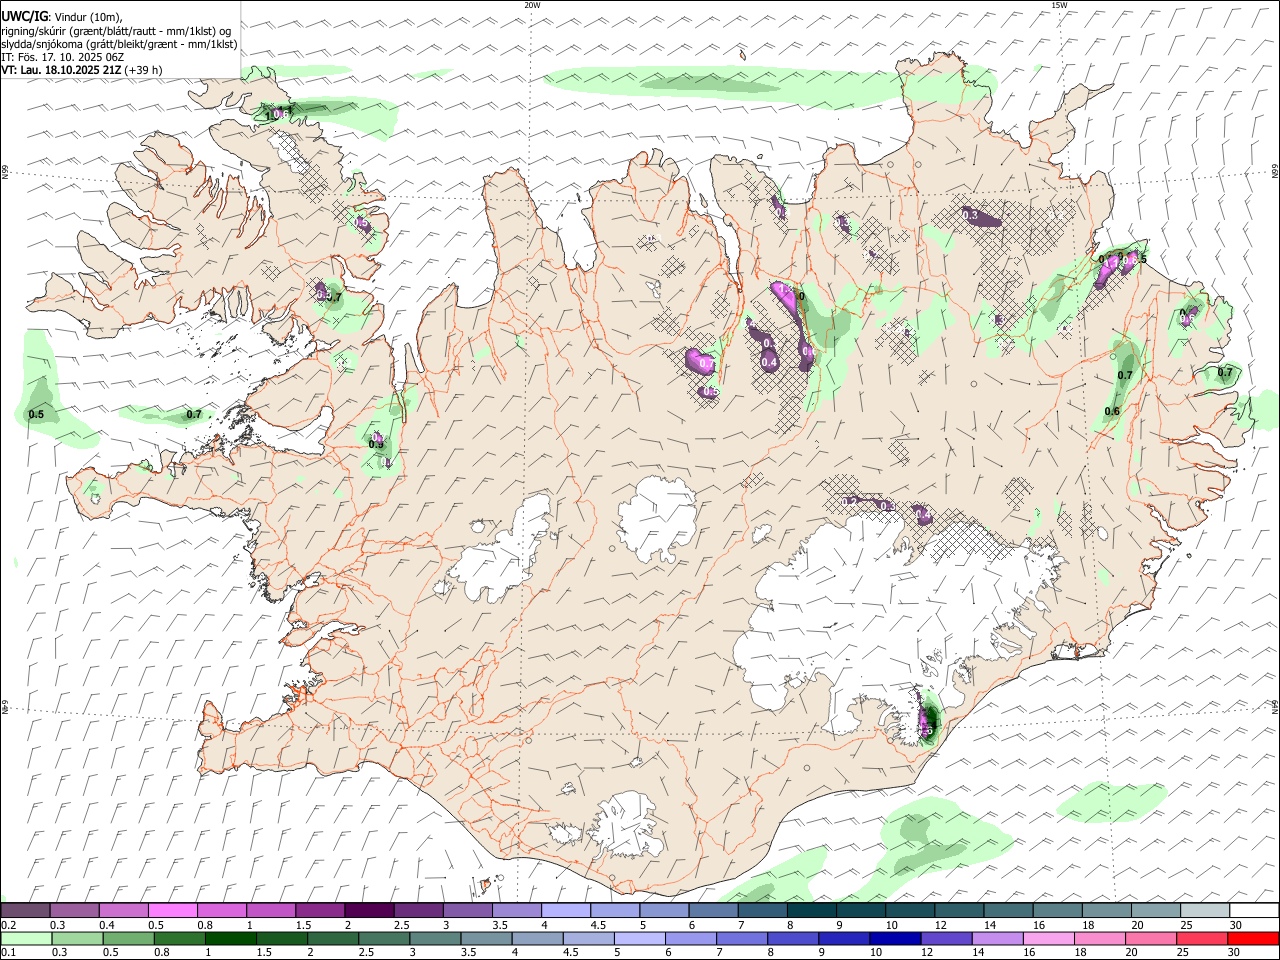Click the greyish-purple swatch above top-row '0.2'
1280x960 pixels.
[25, 911]
